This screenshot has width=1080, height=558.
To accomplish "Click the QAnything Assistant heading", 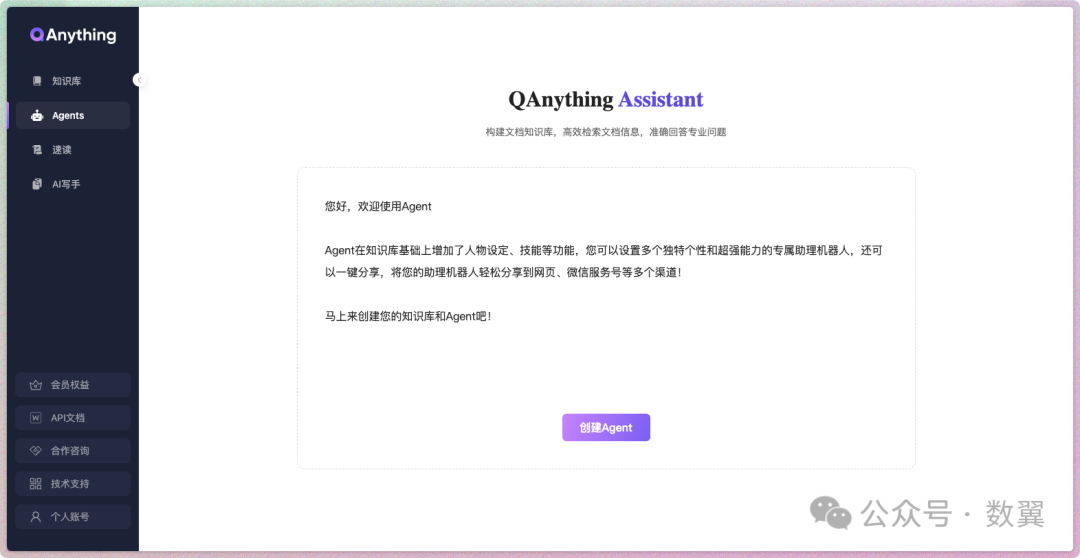I will click(x=606, y=100).
